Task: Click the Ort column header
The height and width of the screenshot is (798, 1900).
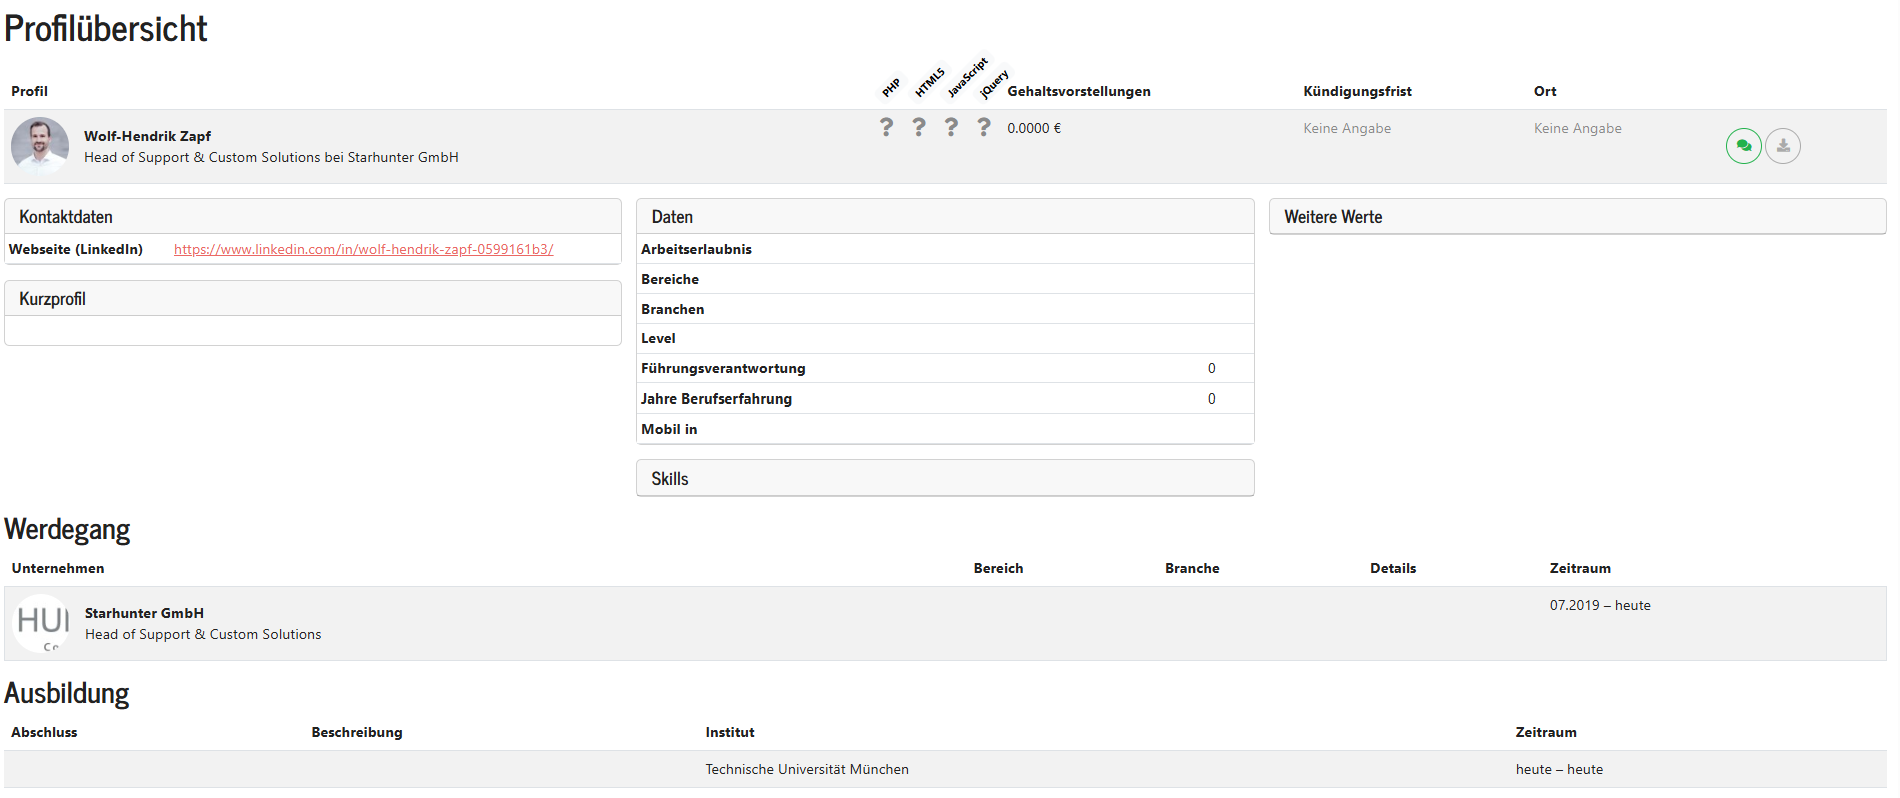Action: click(x=1545, y=91)
